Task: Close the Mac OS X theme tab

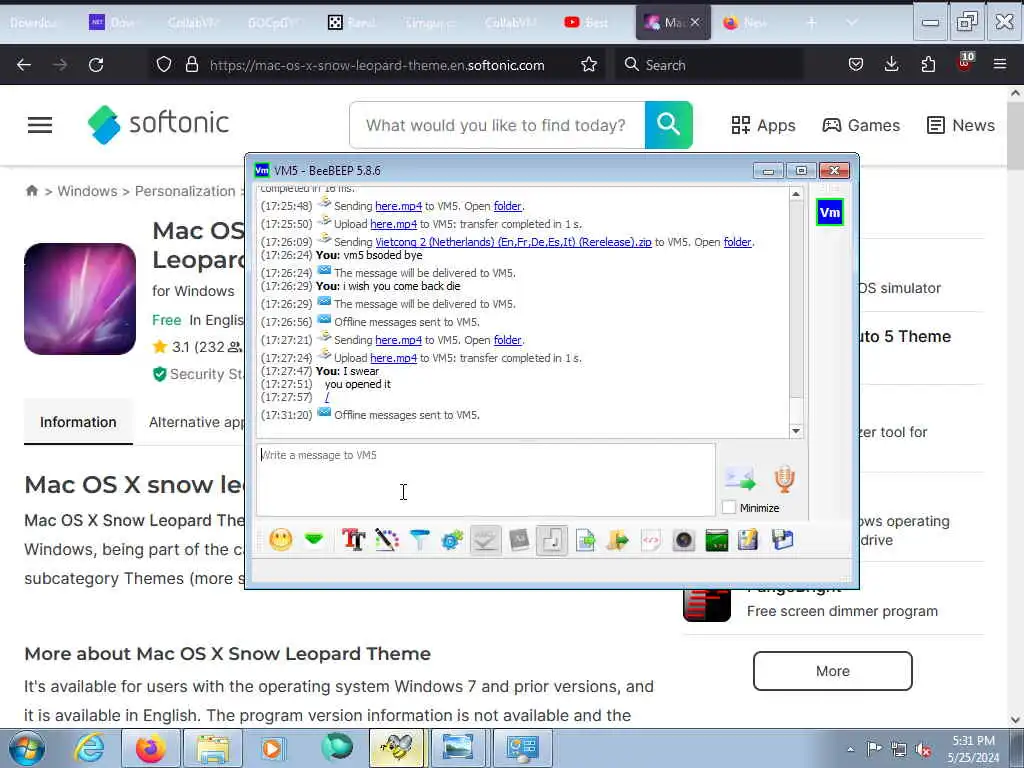Action: (x=695, y=22)
